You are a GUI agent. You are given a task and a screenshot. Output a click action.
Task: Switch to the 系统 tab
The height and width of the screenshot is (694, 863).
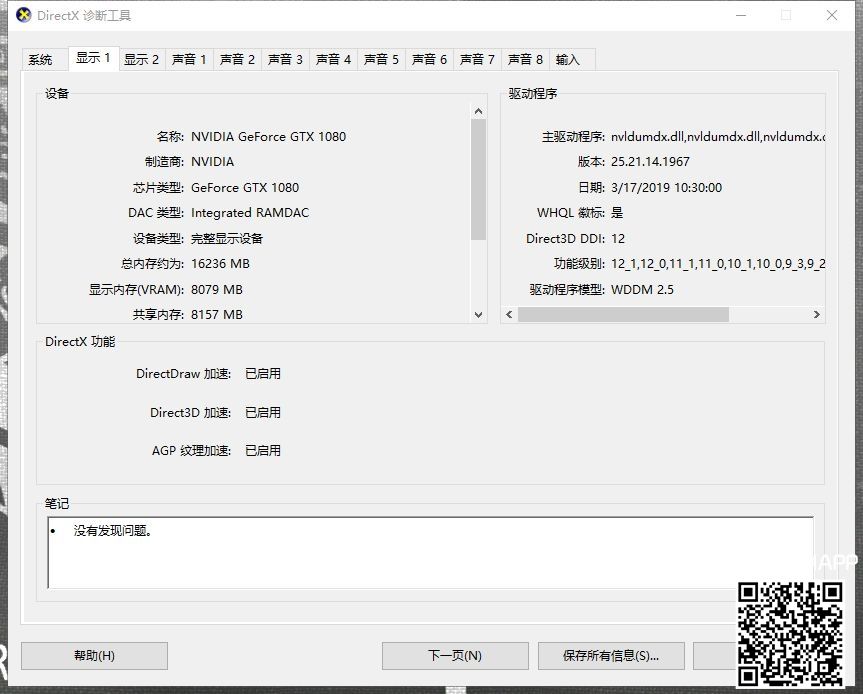[x=40, y=60]
